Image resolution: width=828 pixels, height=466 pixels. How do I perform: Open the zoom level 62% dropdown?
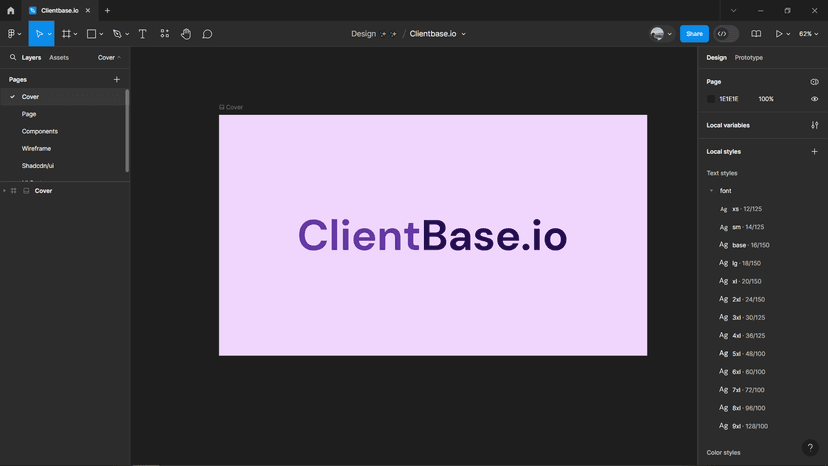[808, 34]
